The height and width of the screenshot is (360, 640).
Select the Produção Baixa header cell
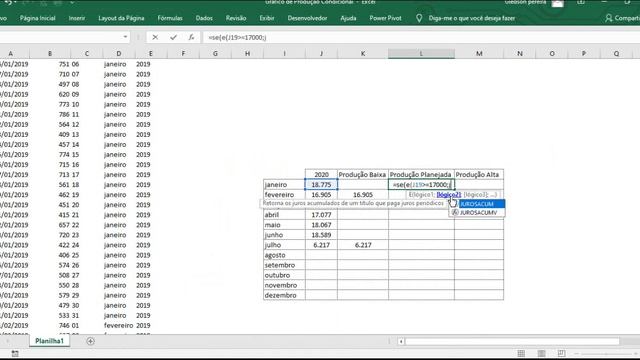[362, 174]
